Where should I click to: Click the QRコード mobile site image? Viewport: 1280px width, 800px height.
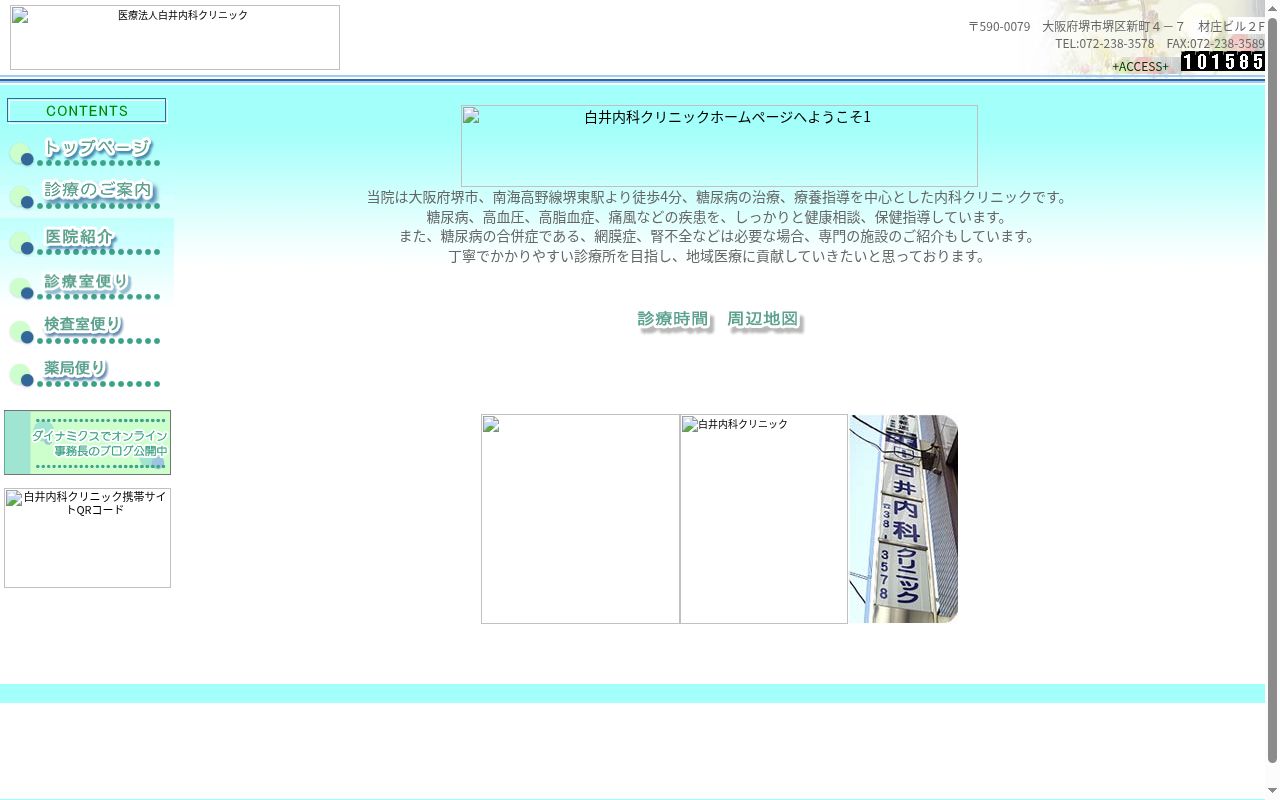[x=87, y=538]
